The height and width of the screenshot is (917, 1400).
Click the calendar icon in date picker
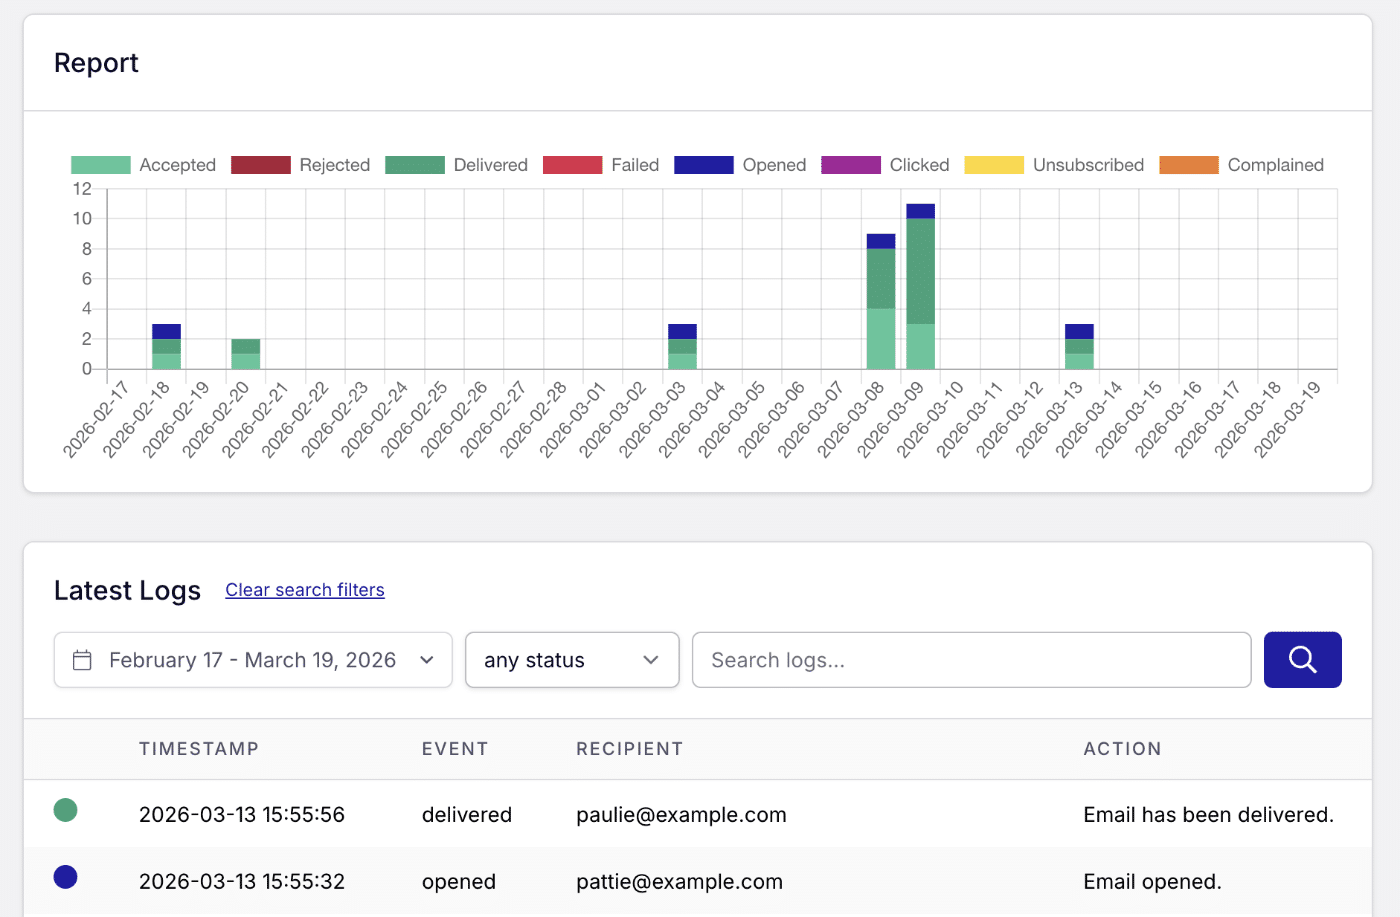pos(83,660)
